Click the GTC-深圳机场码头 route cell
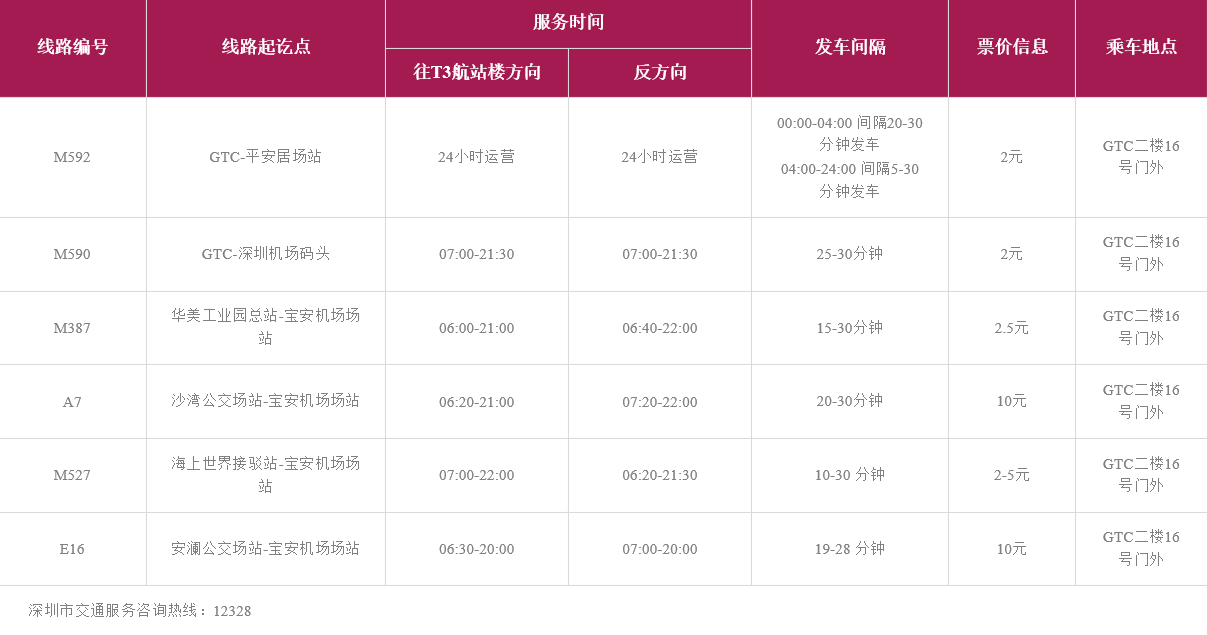Viewport: 1207px width, 635px height. 266,254
